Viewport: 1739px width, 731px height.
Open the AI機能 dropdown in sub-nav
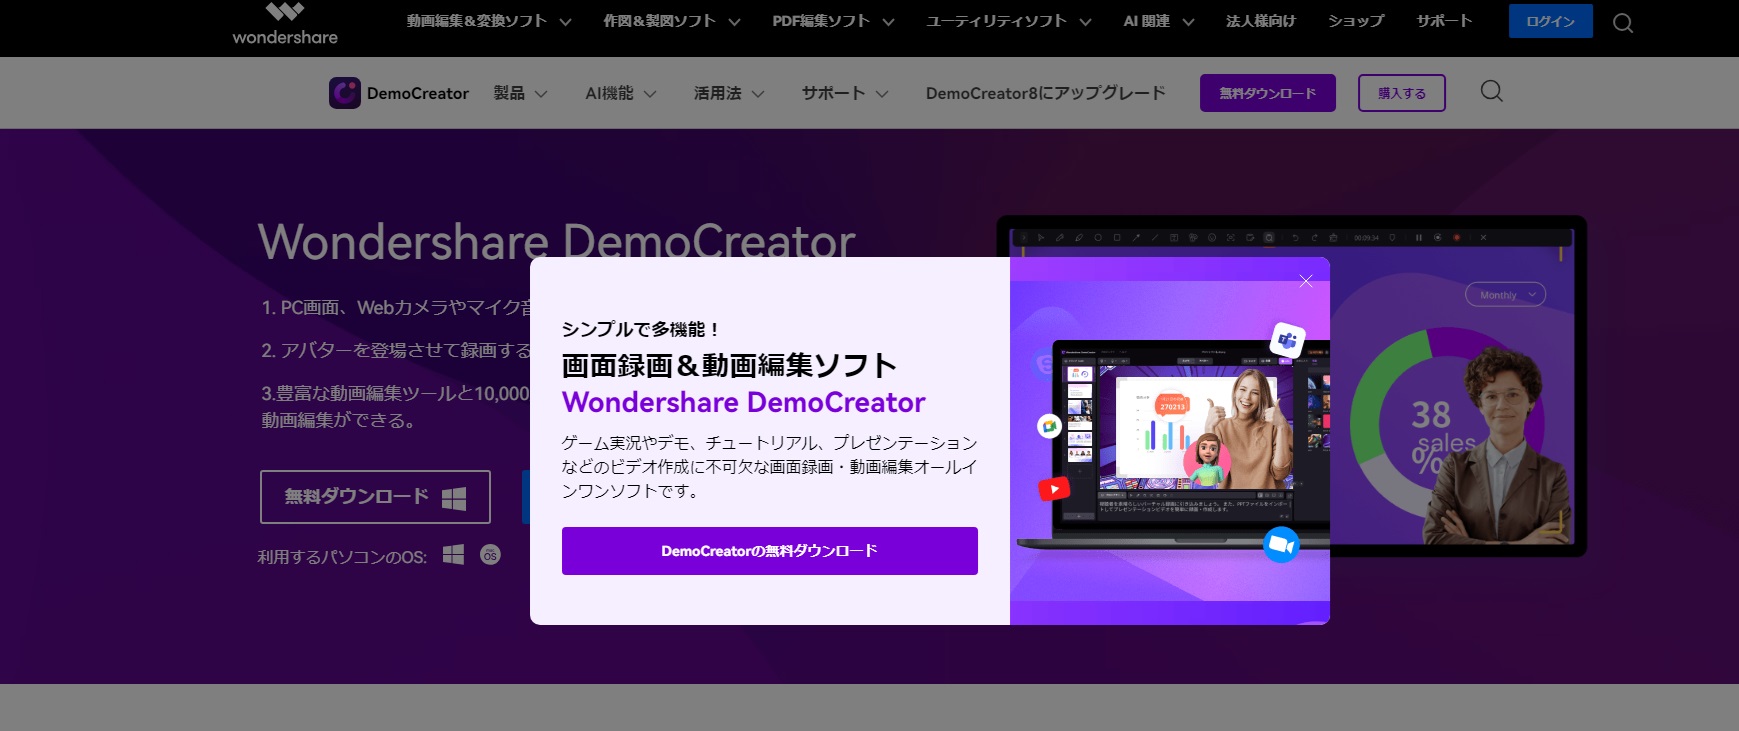tap(620, 93)
